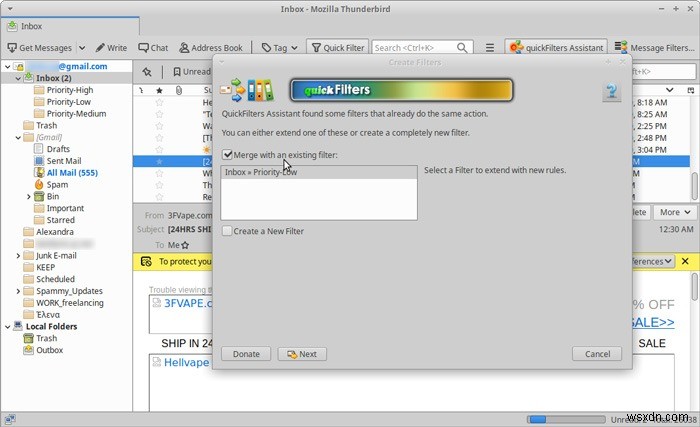Click the Get Messages button

coord(39,48)
